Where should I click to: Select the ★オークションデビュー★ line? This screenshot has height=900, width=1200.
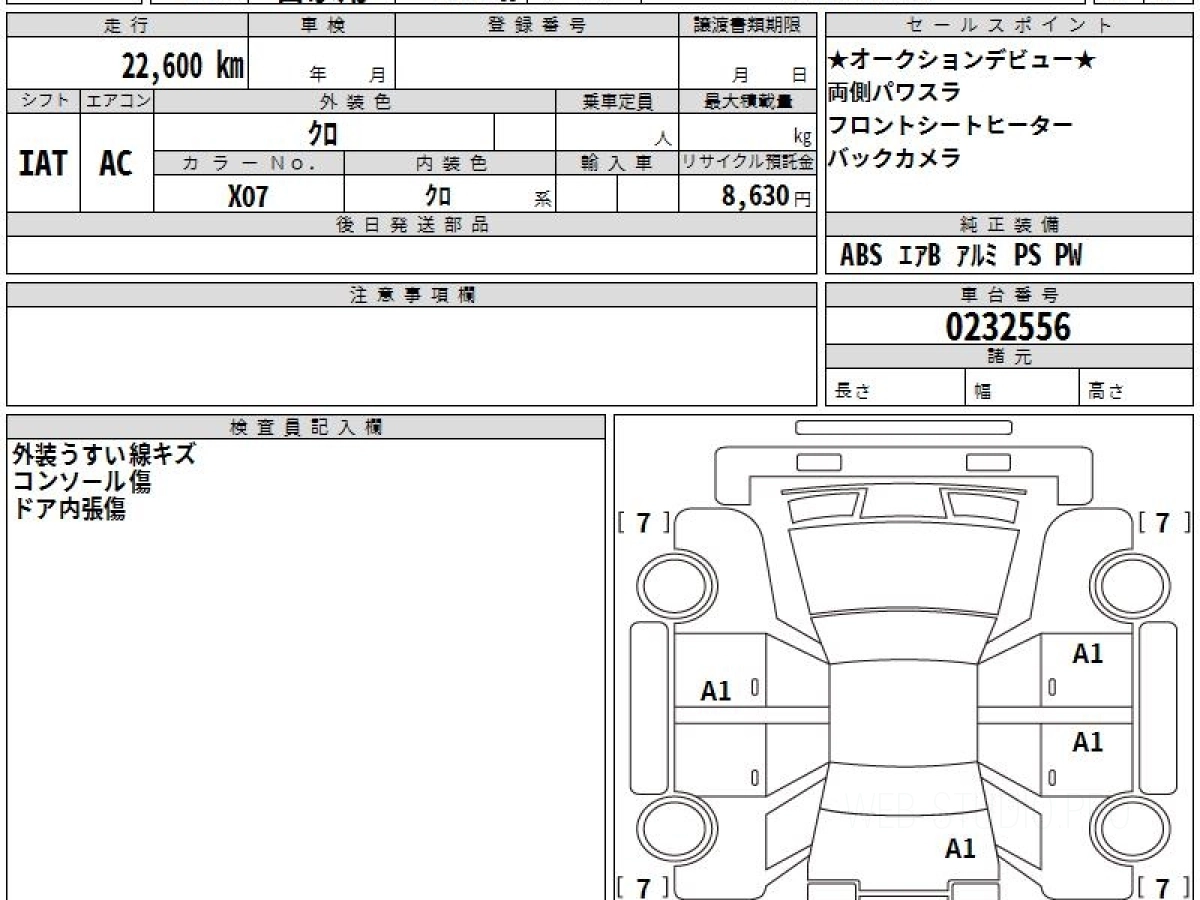click(962, 61)
